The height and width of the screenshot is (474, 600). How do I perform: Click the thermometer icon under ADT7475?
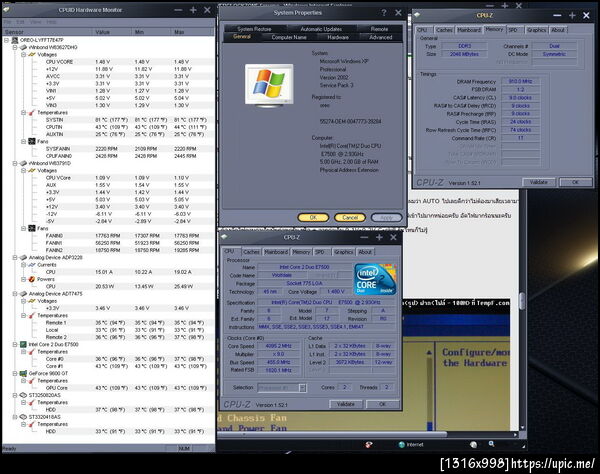click(x=32, y=316)
